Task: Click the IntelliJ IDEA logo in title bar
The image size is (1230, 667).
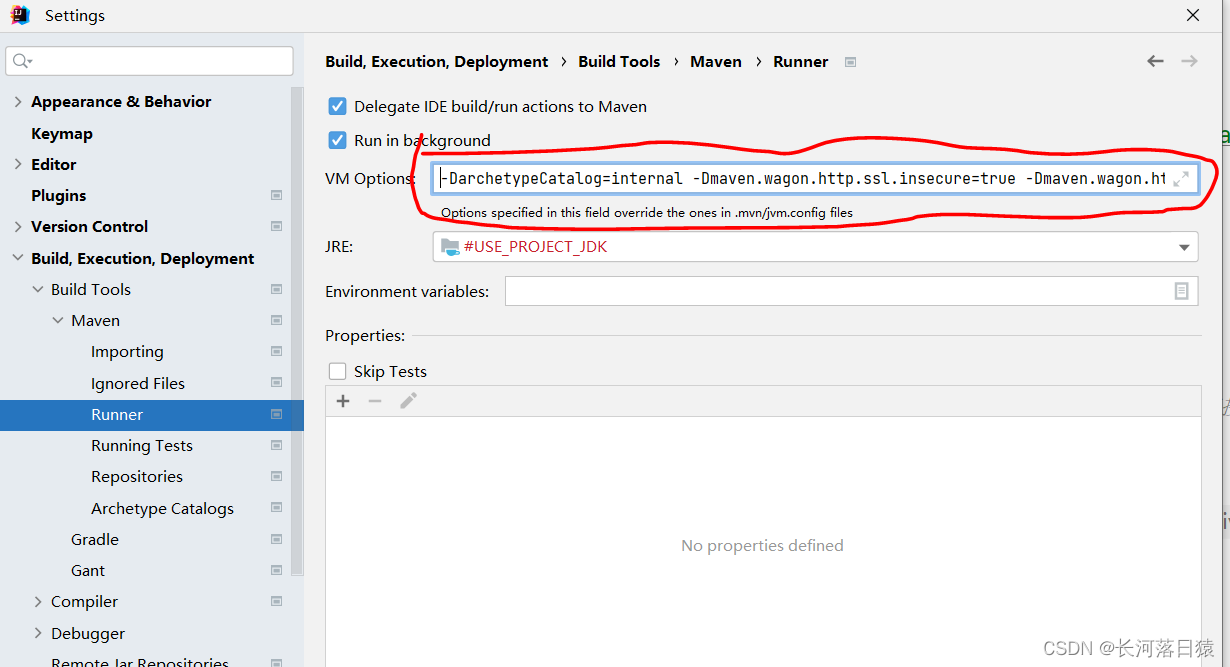Action: [20, 15]
